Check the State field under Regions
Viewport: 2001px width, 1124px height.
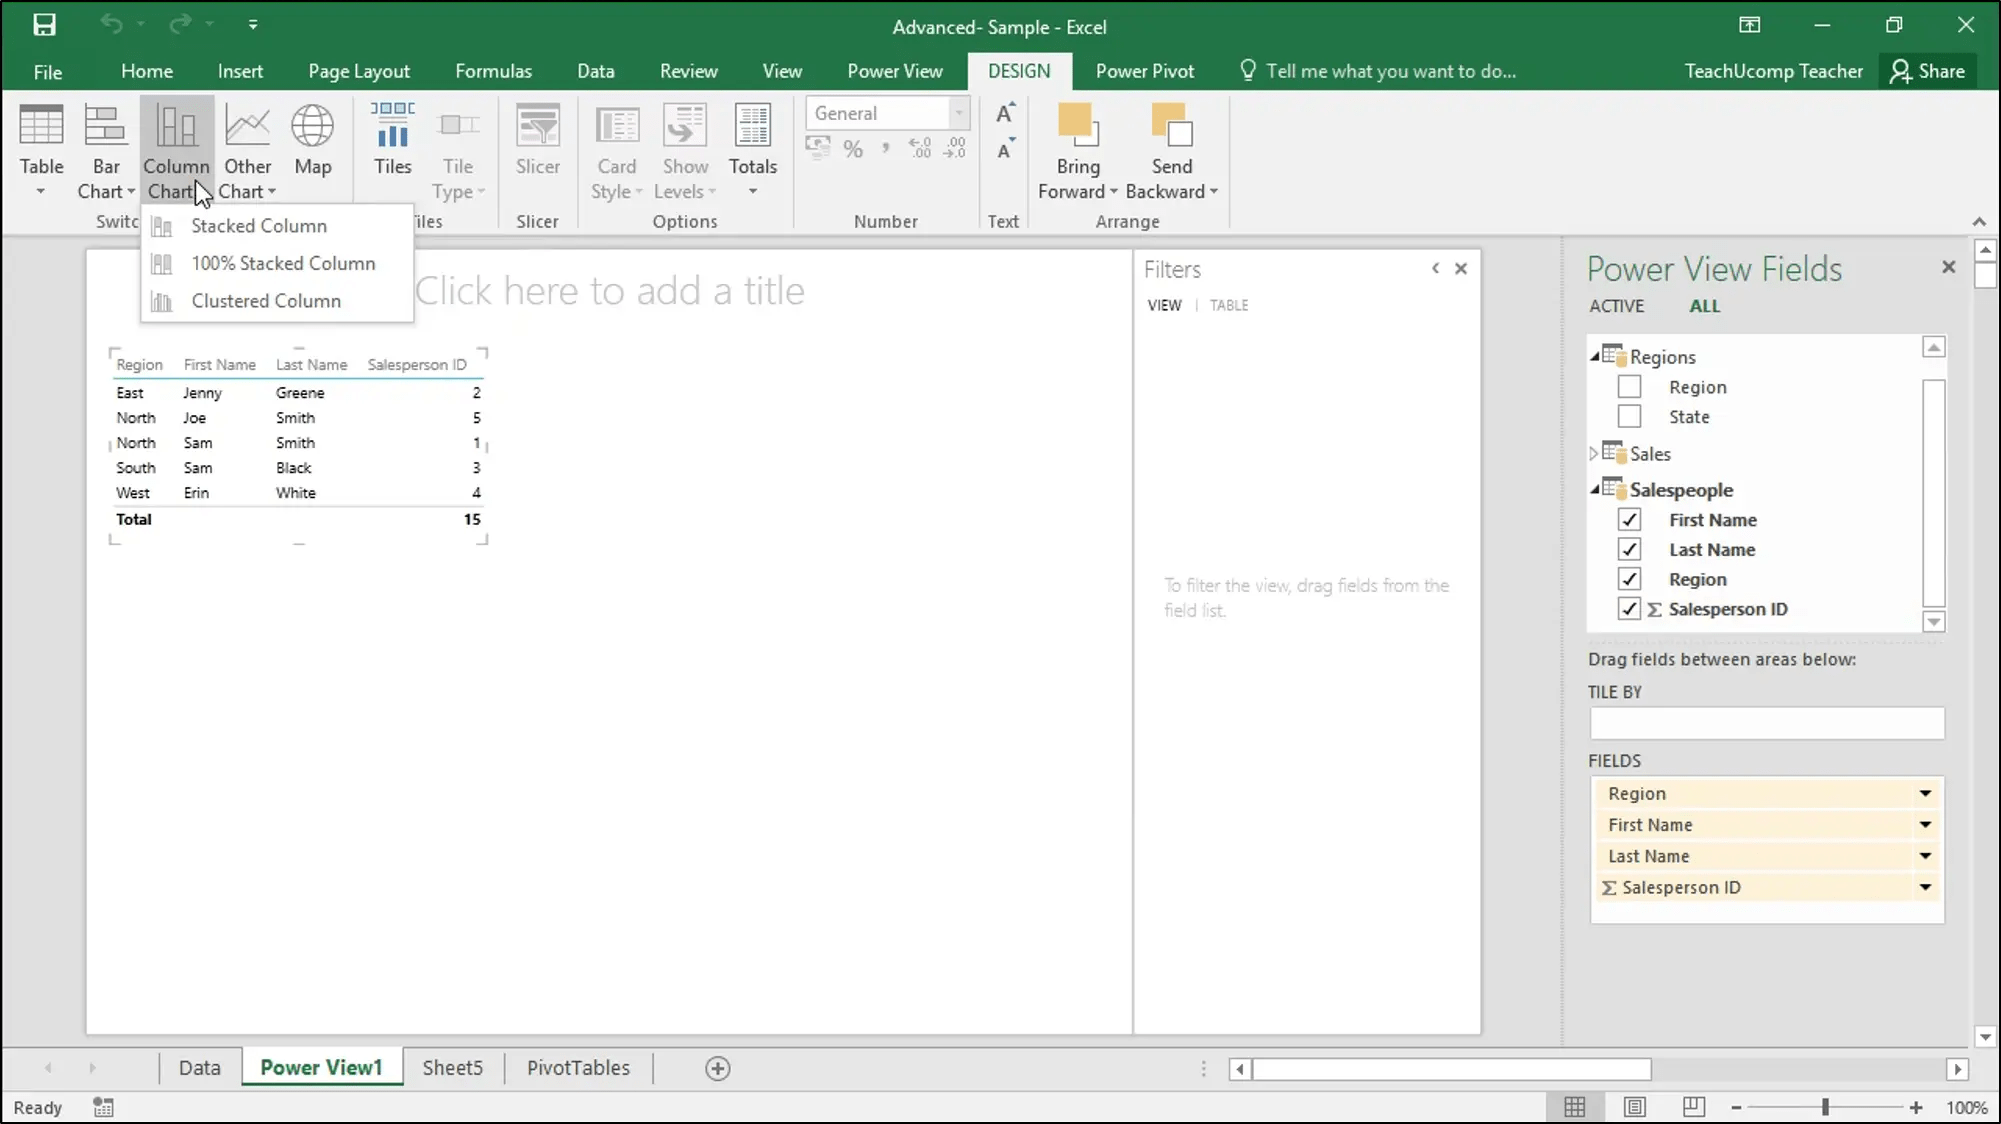click(x=1629, y=416)
